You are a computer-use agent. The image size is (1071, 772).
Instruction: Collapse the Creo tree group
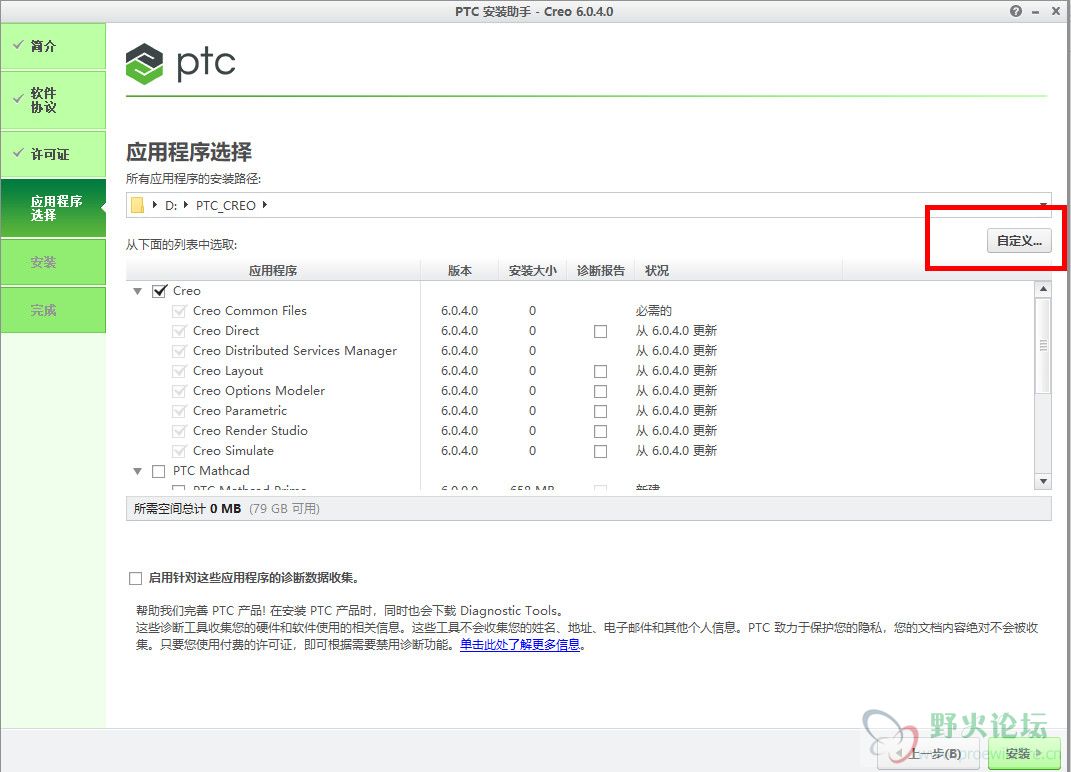137,292
